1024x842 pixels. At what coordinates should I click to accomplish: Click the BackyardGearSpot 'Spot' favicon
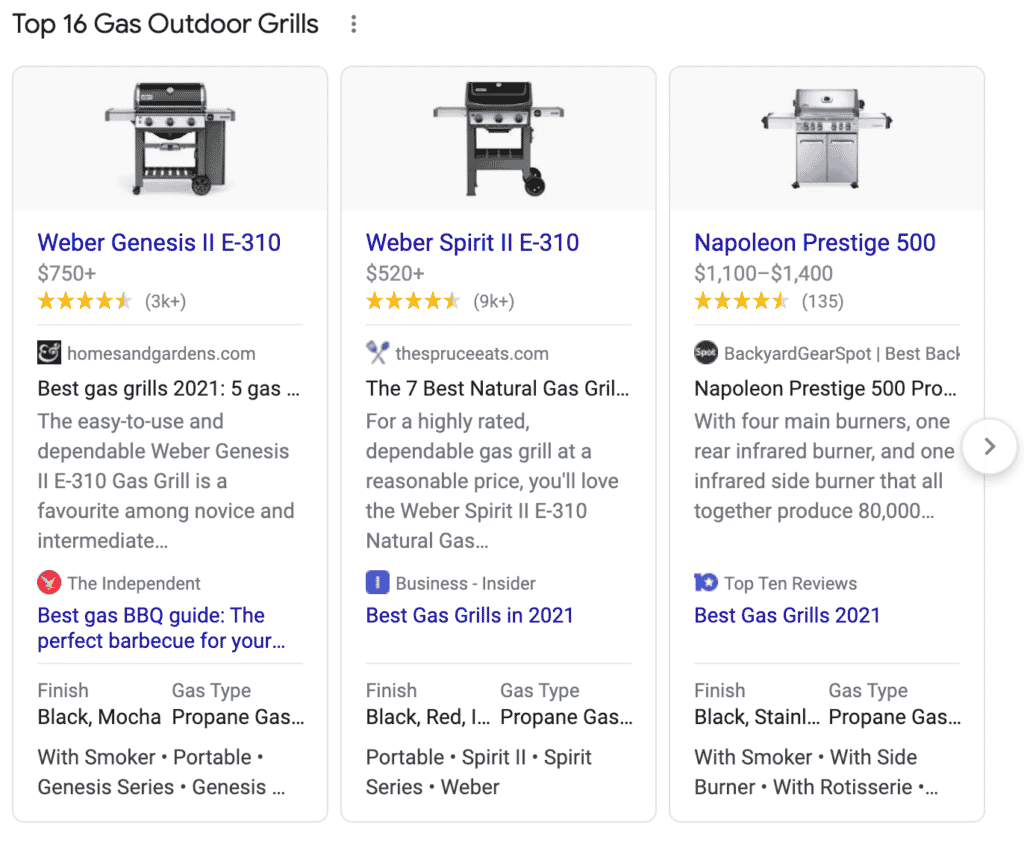pyautogui.click(x=705, y=353)
